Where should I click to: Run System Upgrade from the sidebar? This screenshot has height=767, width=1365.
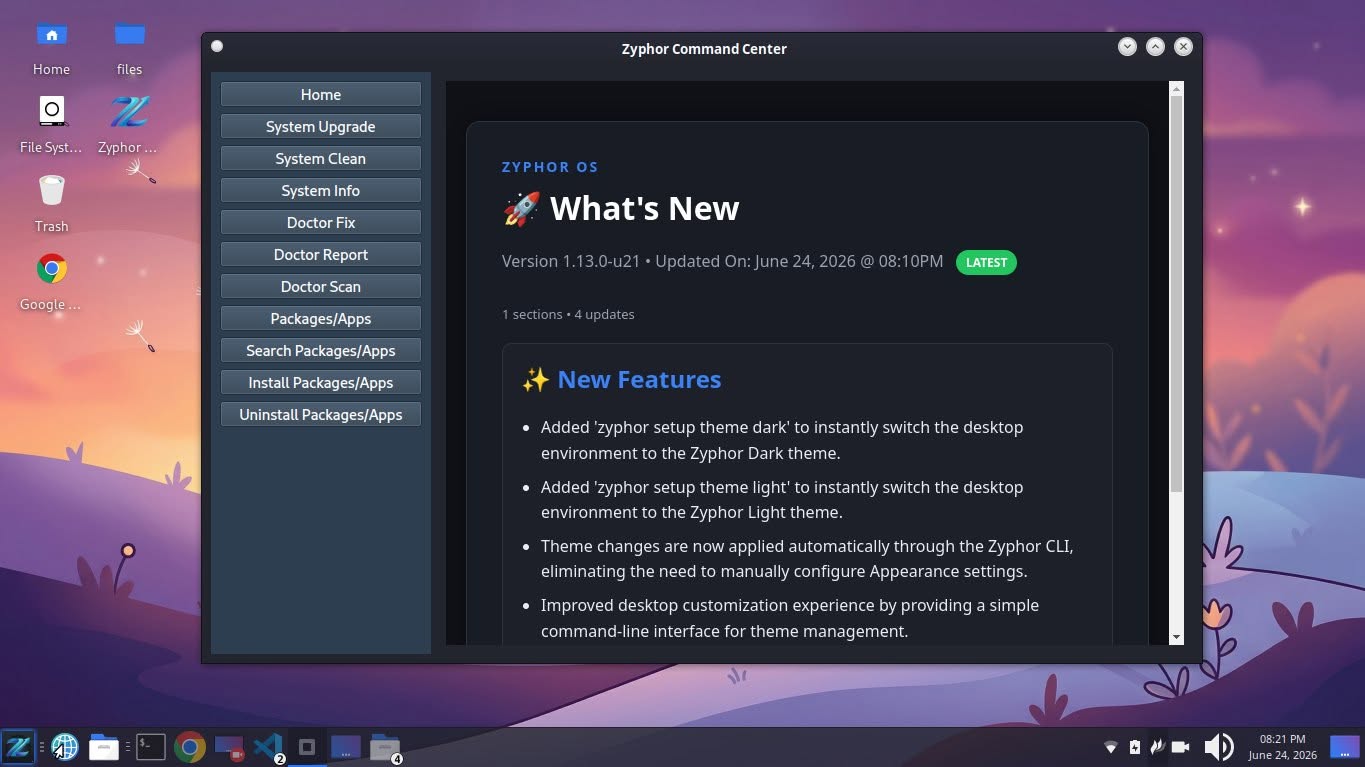321,127
